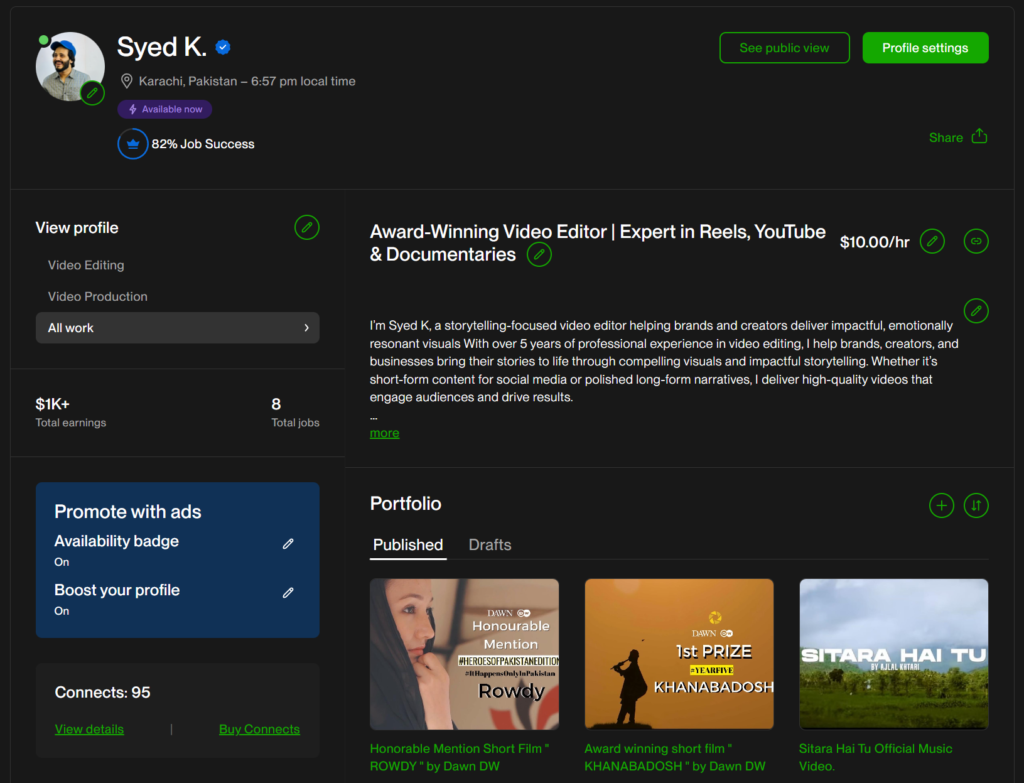Open the Buy Connects link
The image size is (1024, 783).
point(259,729)
